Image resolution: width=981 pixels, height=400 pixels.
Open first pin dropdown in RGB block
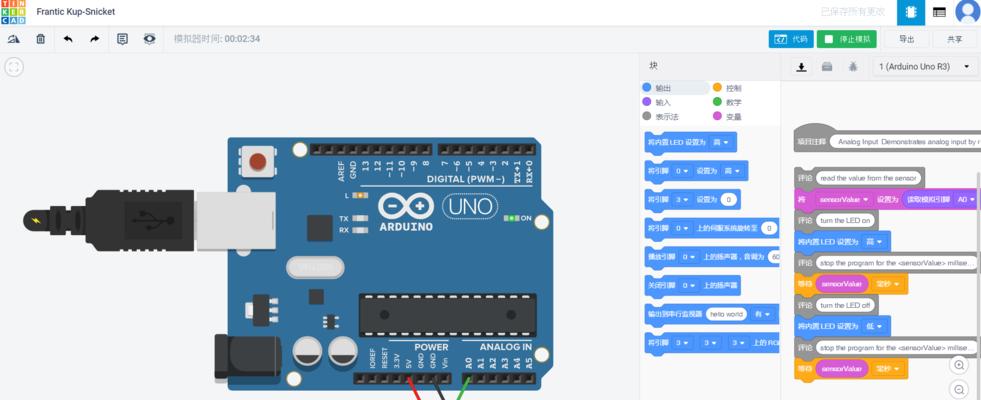(x=684, y=343)
